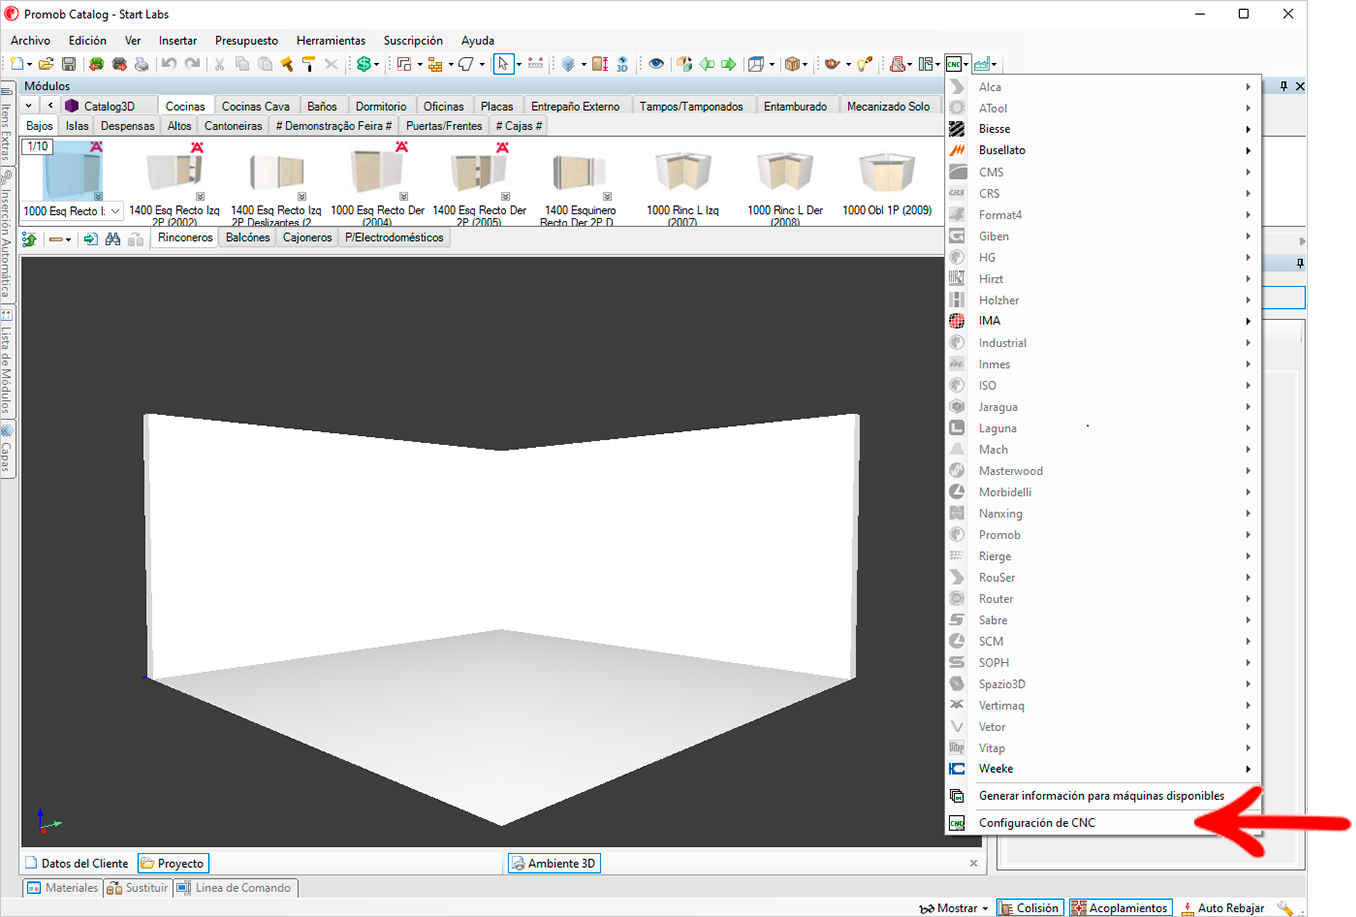1356x917 pixels.
Task: Choose Morbidelli from the CNC menu
Action: (x=1103, y=492)
